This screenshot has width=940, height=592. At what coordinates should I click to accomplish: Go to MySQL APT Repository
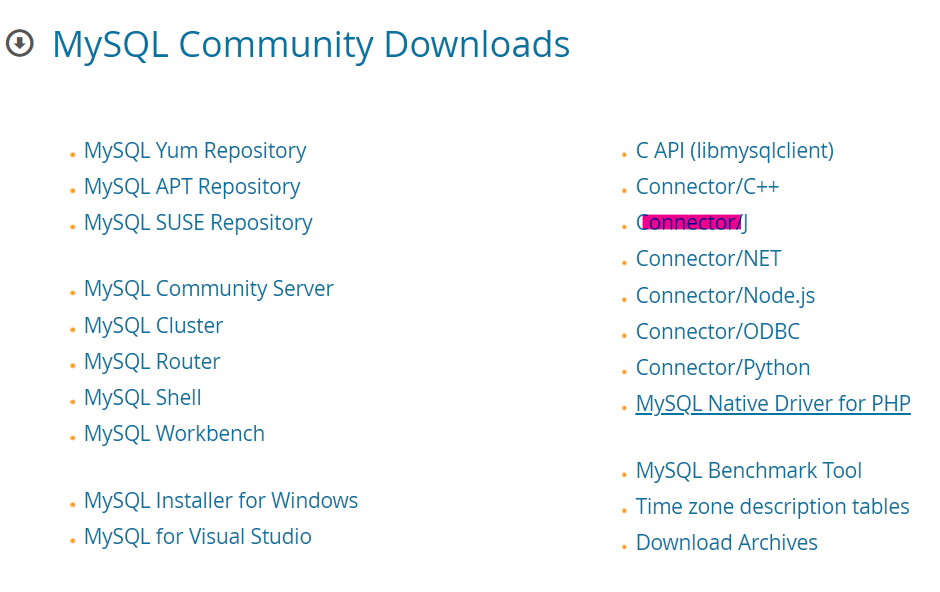[192, 187]
